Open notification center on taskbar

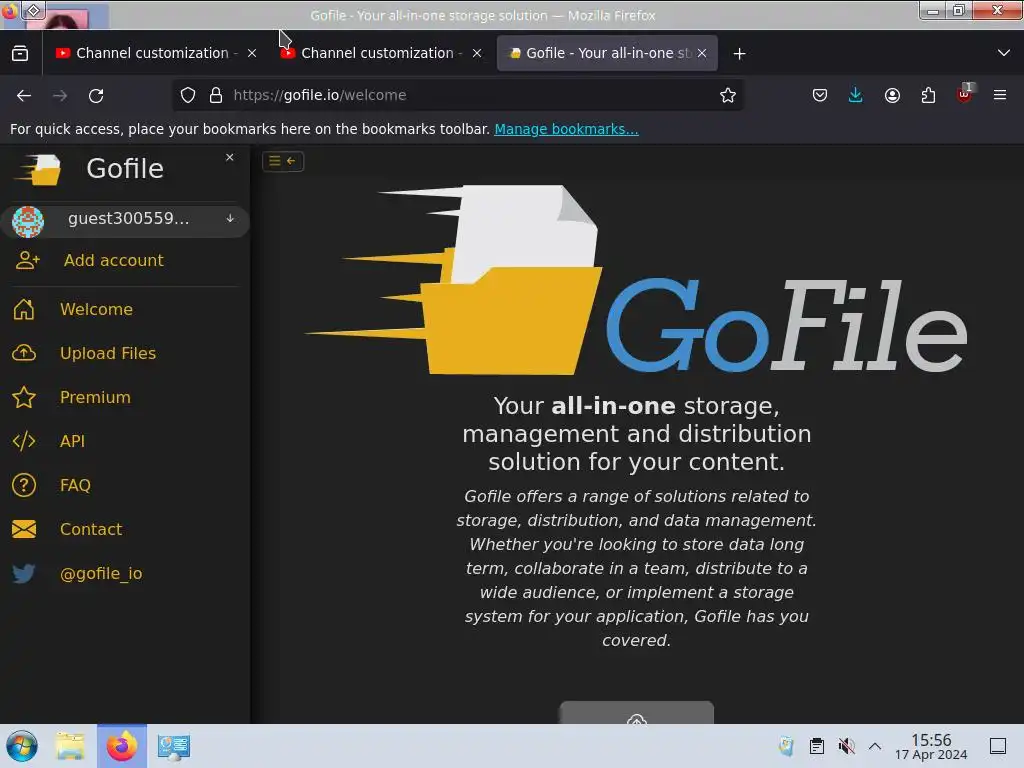click(997, 746)
